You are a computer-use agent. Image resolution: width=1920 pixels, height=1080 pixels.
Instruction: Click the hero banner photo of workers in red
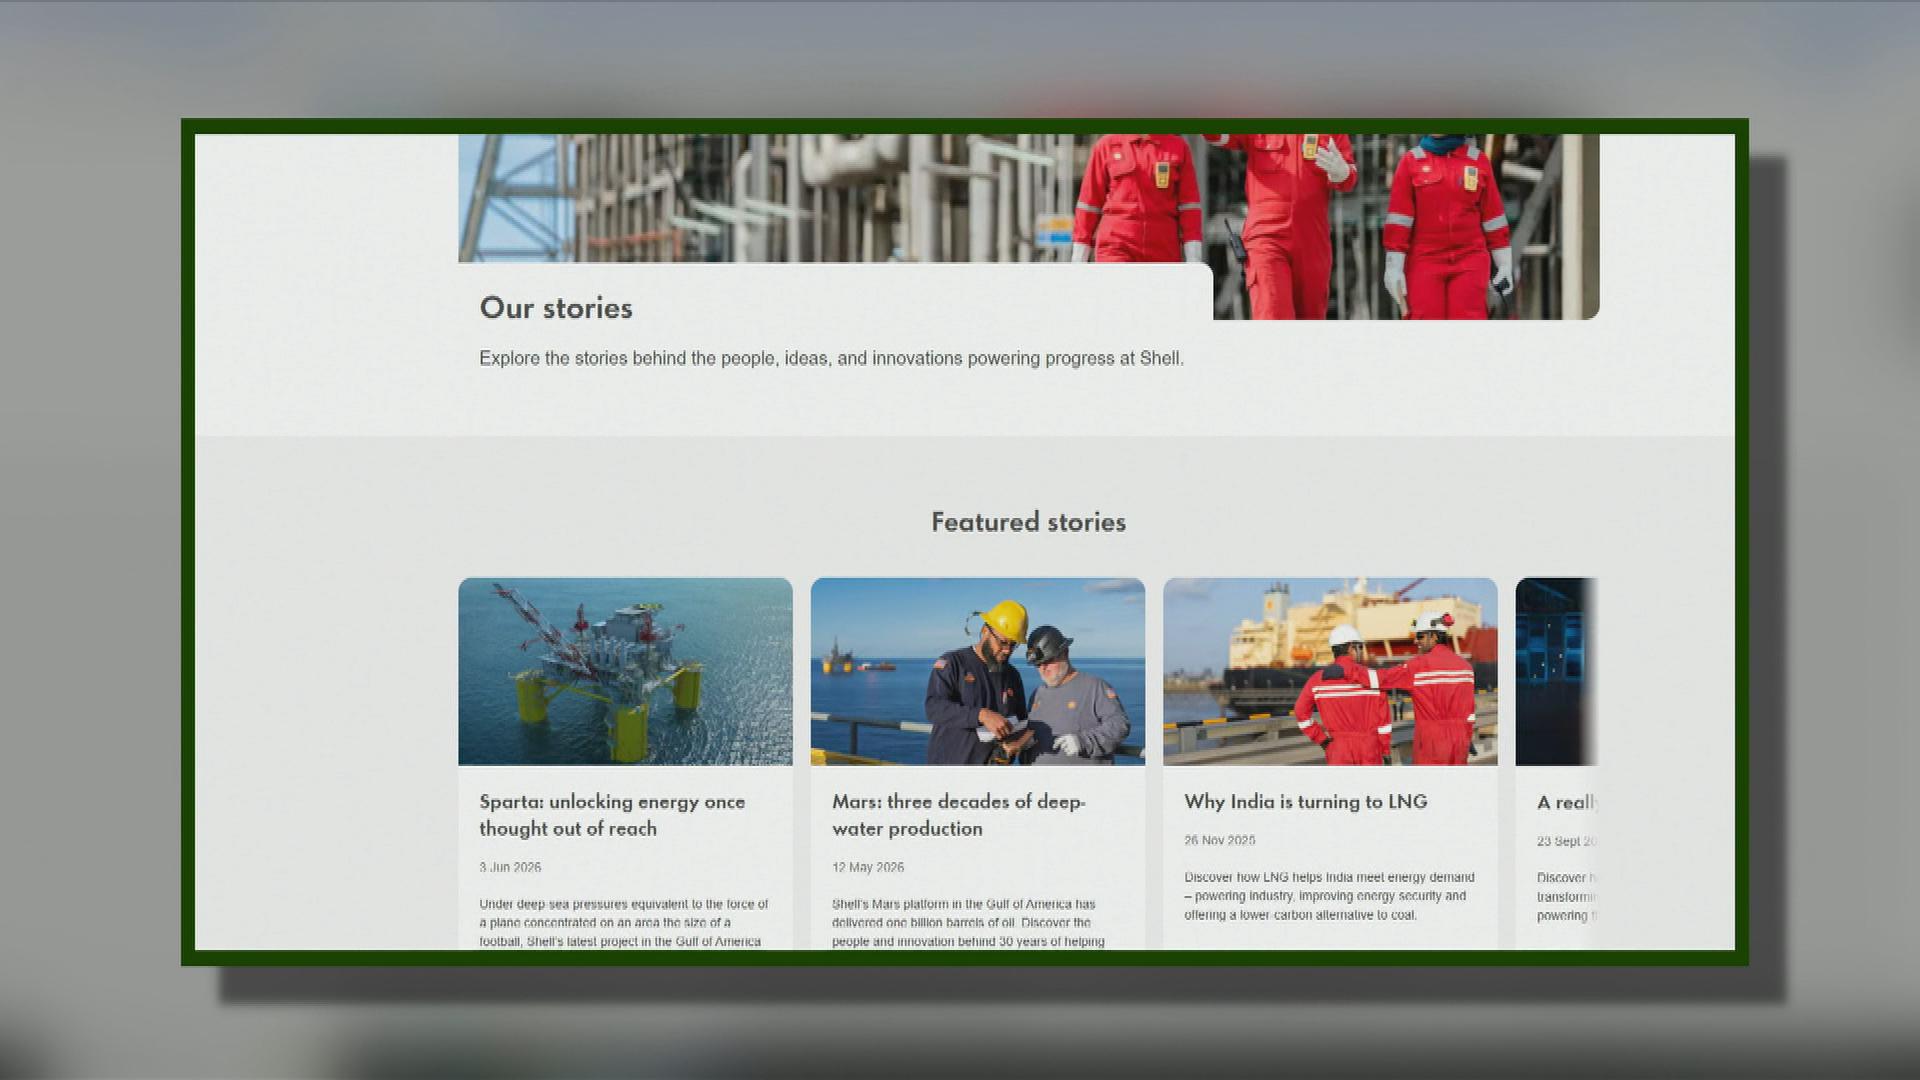click(1029, 198)
